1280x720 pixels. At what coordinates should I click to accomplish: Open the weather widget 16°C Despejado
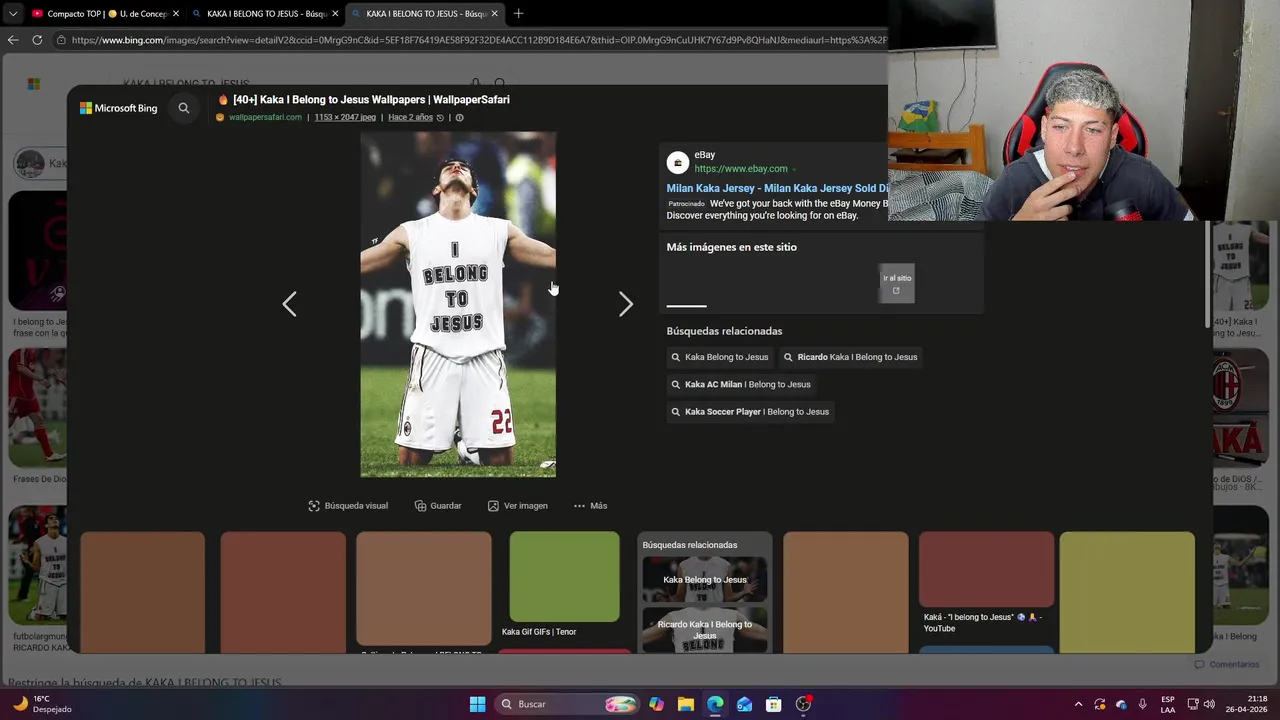pos(42,704)
